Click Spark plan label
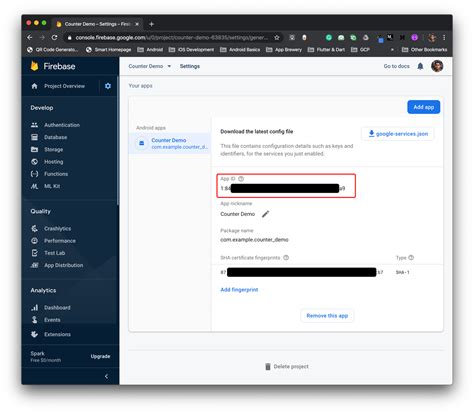This screenshot has height=413, width=474. [37, 353]
